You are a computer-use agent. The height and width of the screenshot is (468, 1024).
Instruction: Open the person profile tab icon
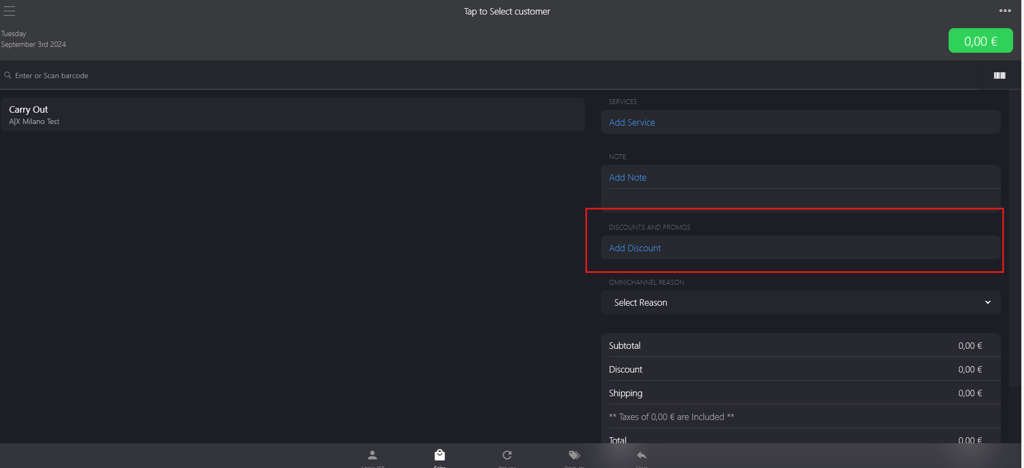tap(372, 455)
